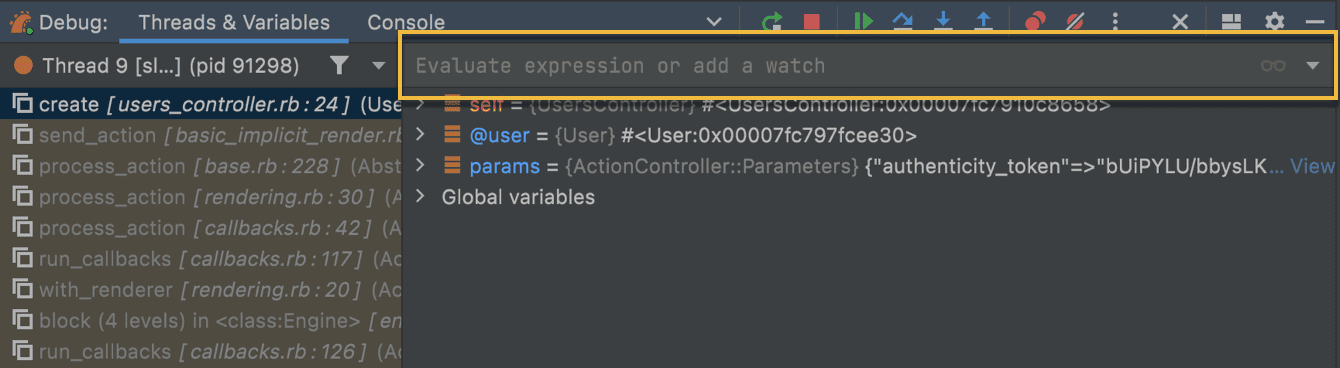
Task: Click the Step Into icon
Action: click(x=943, y=21)
